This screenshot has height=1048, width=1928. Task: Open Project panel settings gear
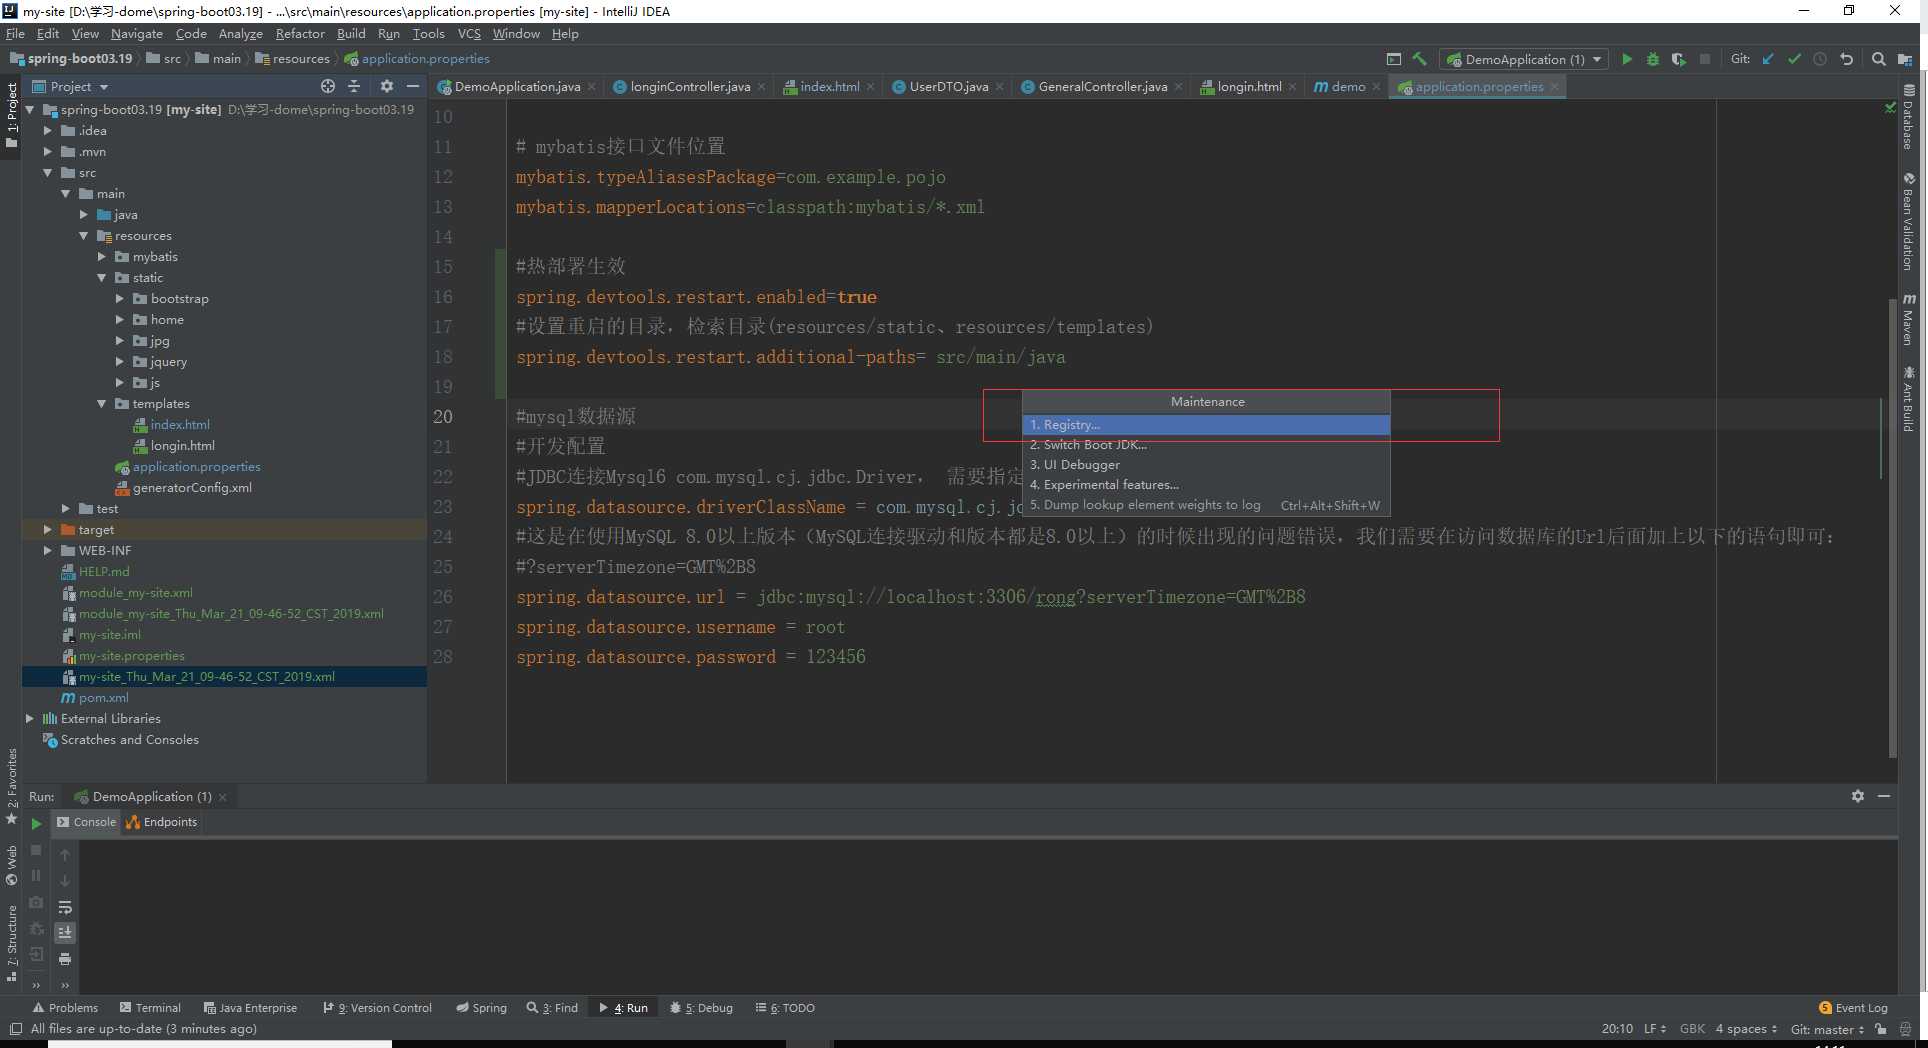(x=387, y=86)
